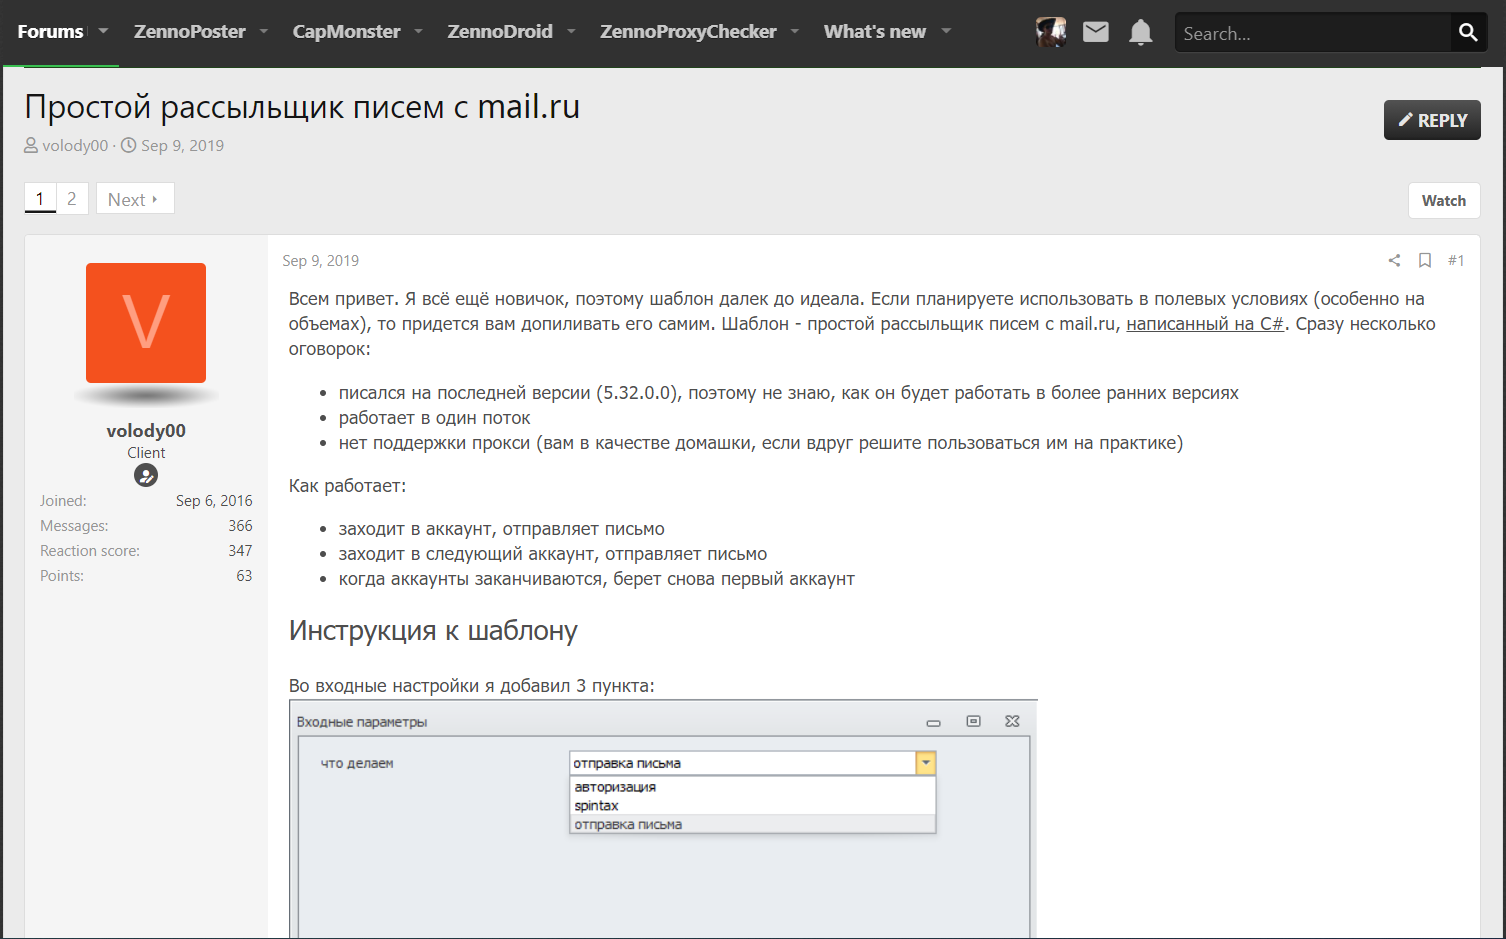The image size is (1506, 939).
Task: Expand the What's new dropdown arrow
Action: (x=946, y=31)
